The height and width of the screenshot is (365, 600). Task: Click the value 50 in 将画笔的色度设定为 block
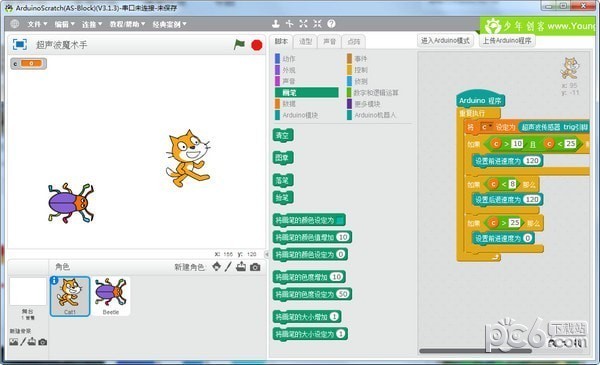pos(343,294)
